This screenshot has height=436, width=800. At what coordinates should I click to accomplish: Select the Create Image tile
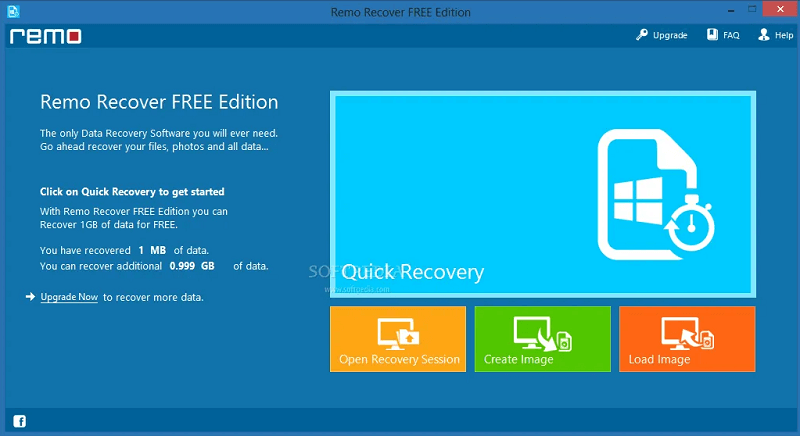(x=542, y=339)
